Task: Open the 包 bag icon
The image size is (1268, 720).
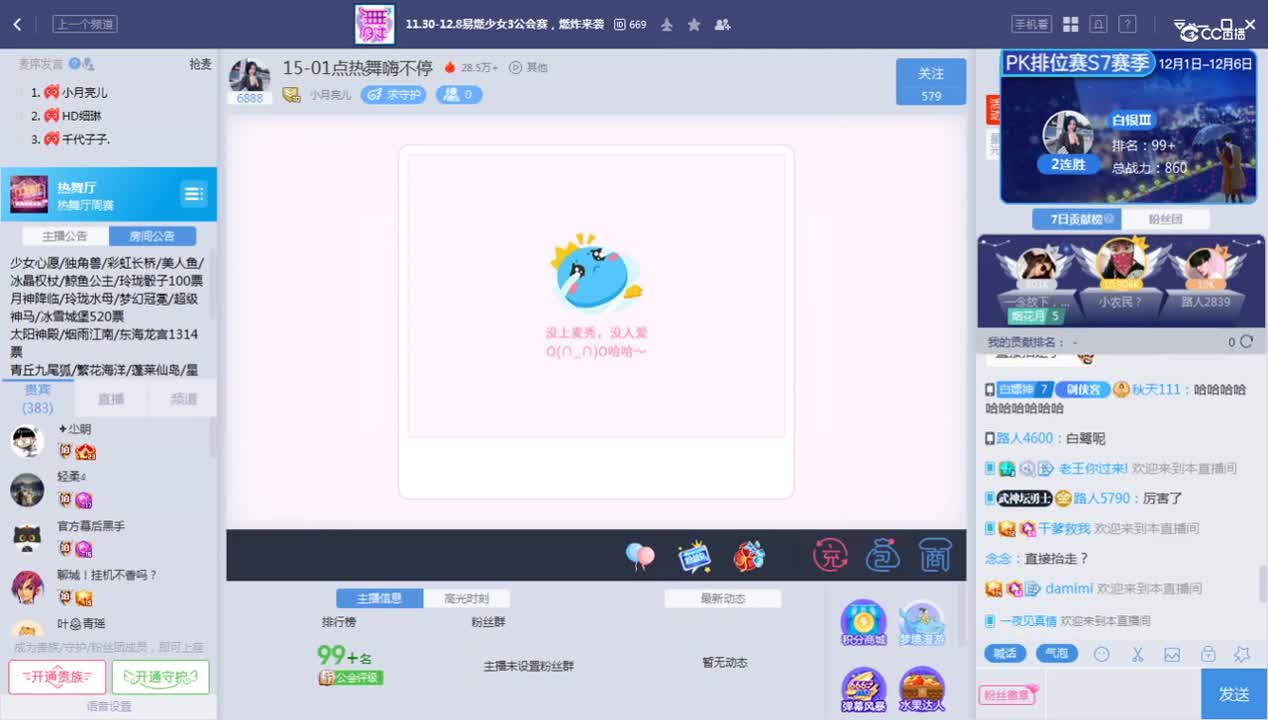Action: 882,555
